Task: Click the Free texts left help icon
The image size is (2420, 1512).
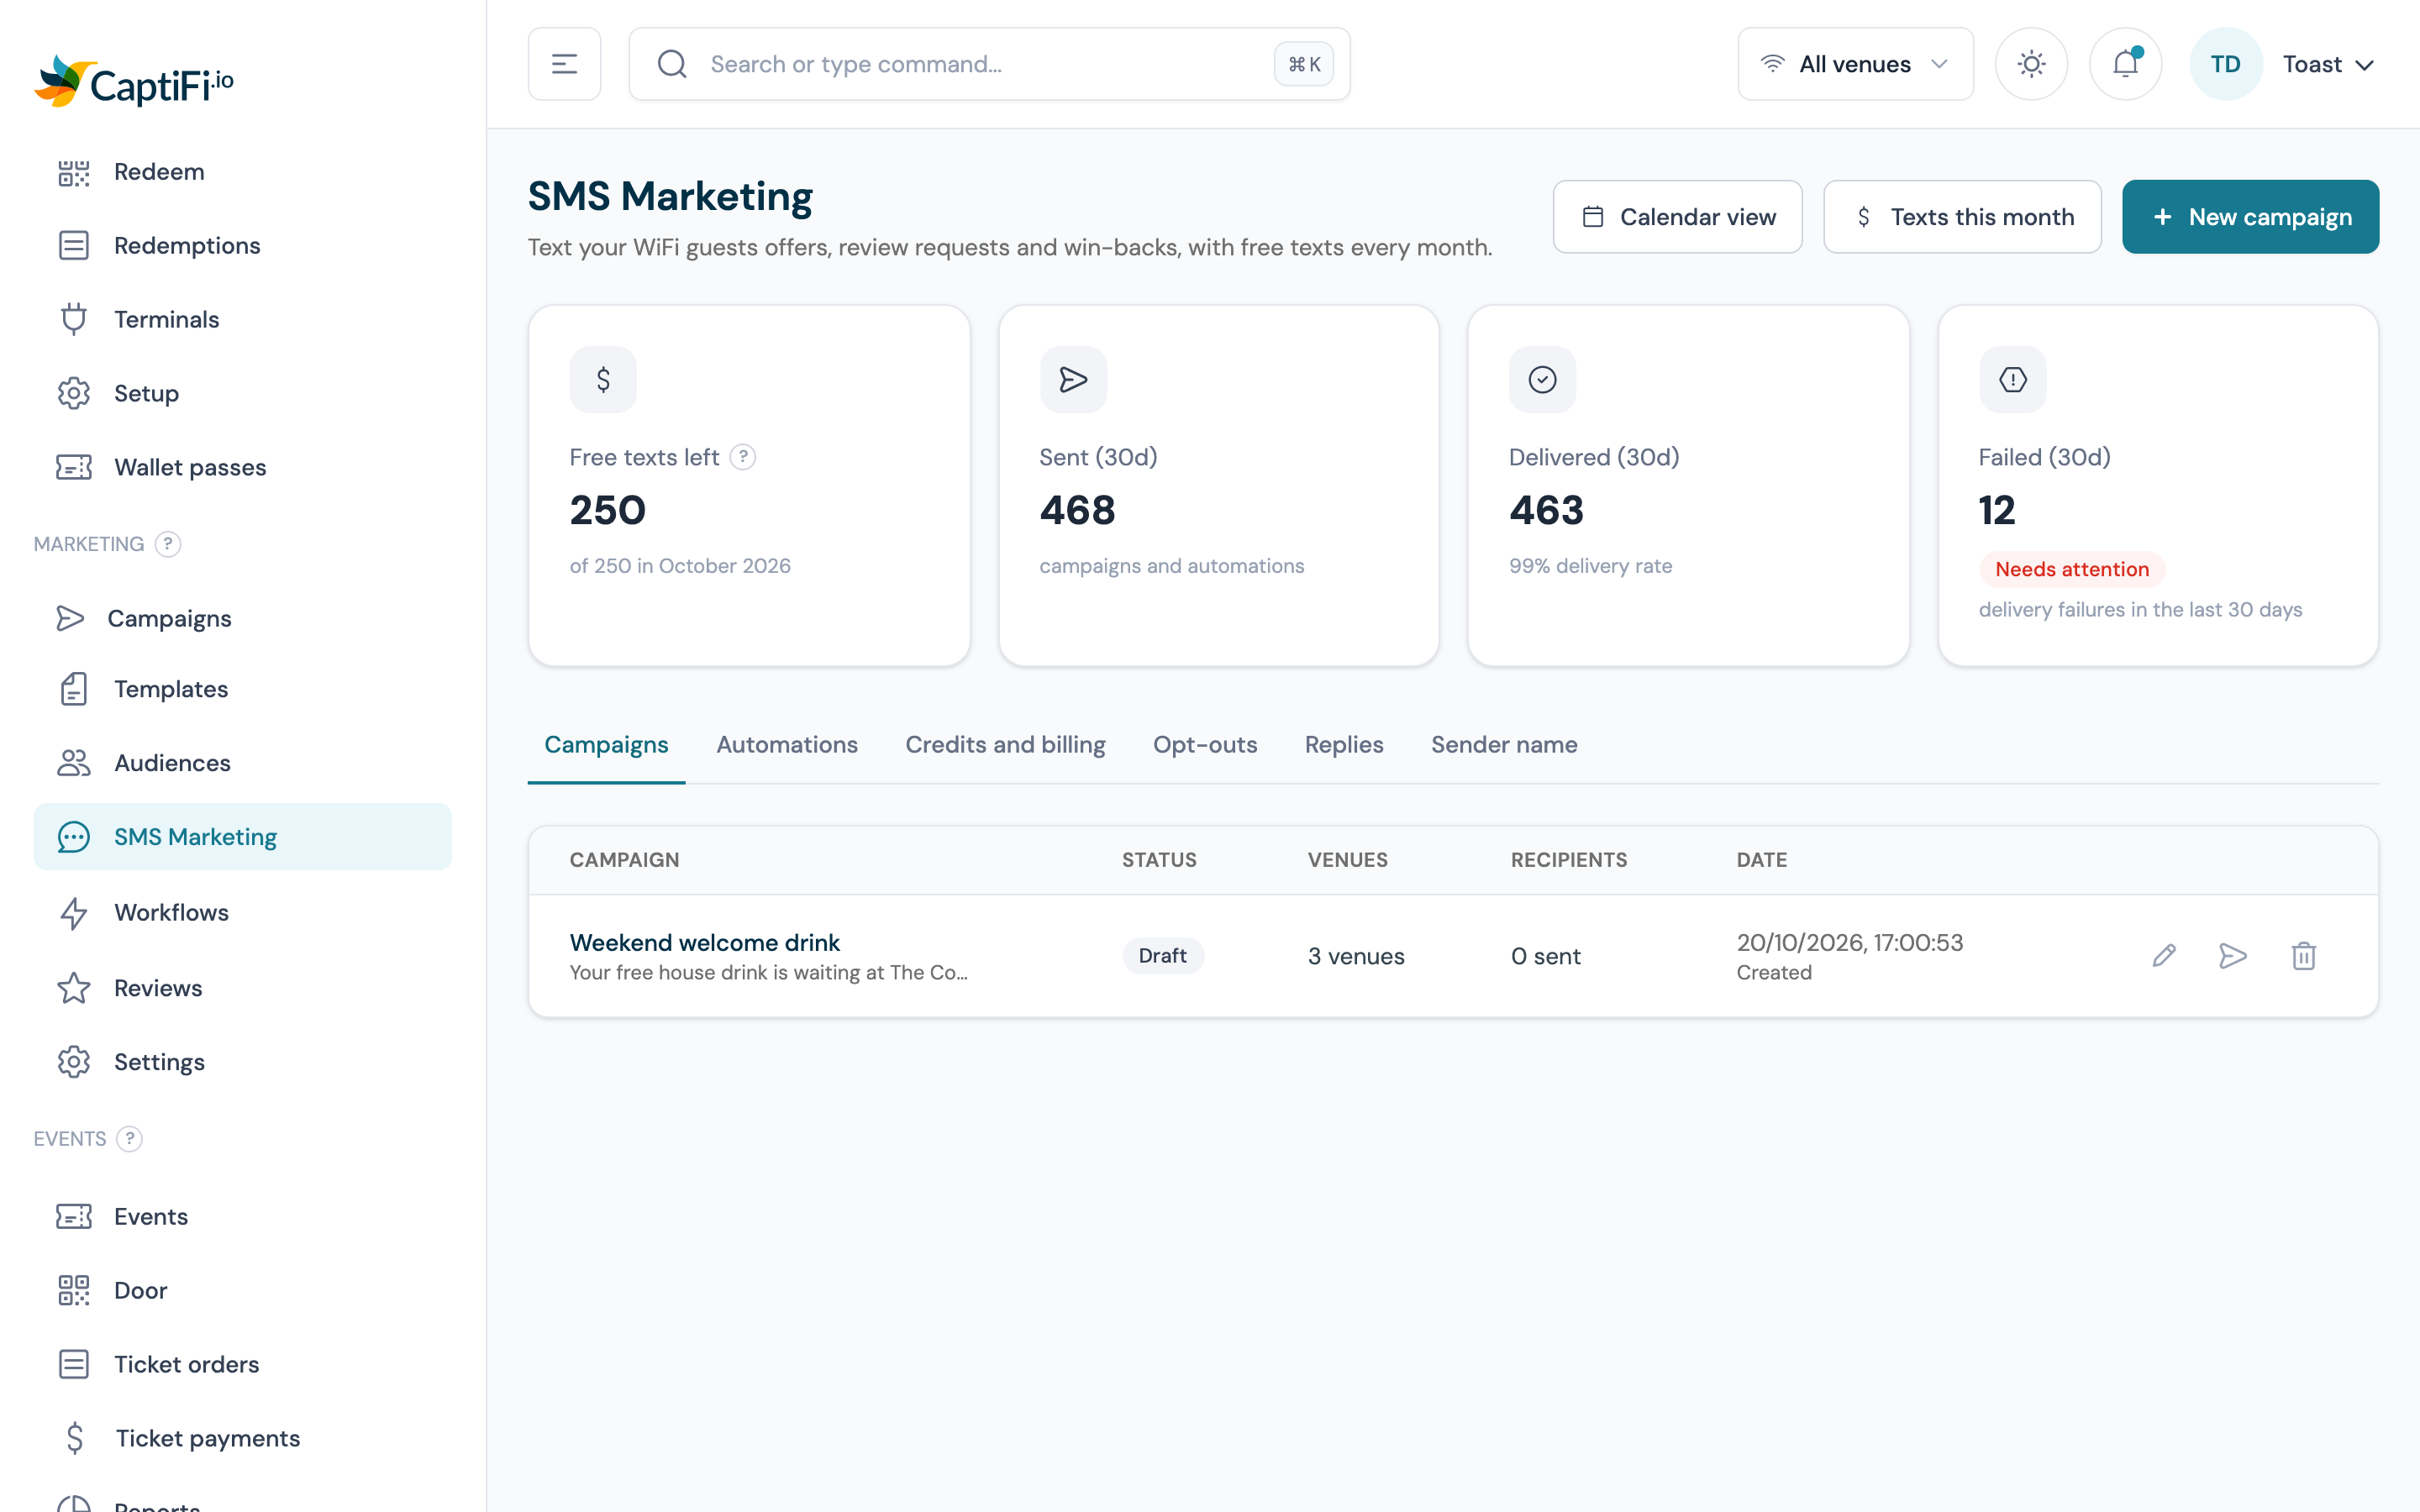Action: pyautogui.click(x=743, y=457)
